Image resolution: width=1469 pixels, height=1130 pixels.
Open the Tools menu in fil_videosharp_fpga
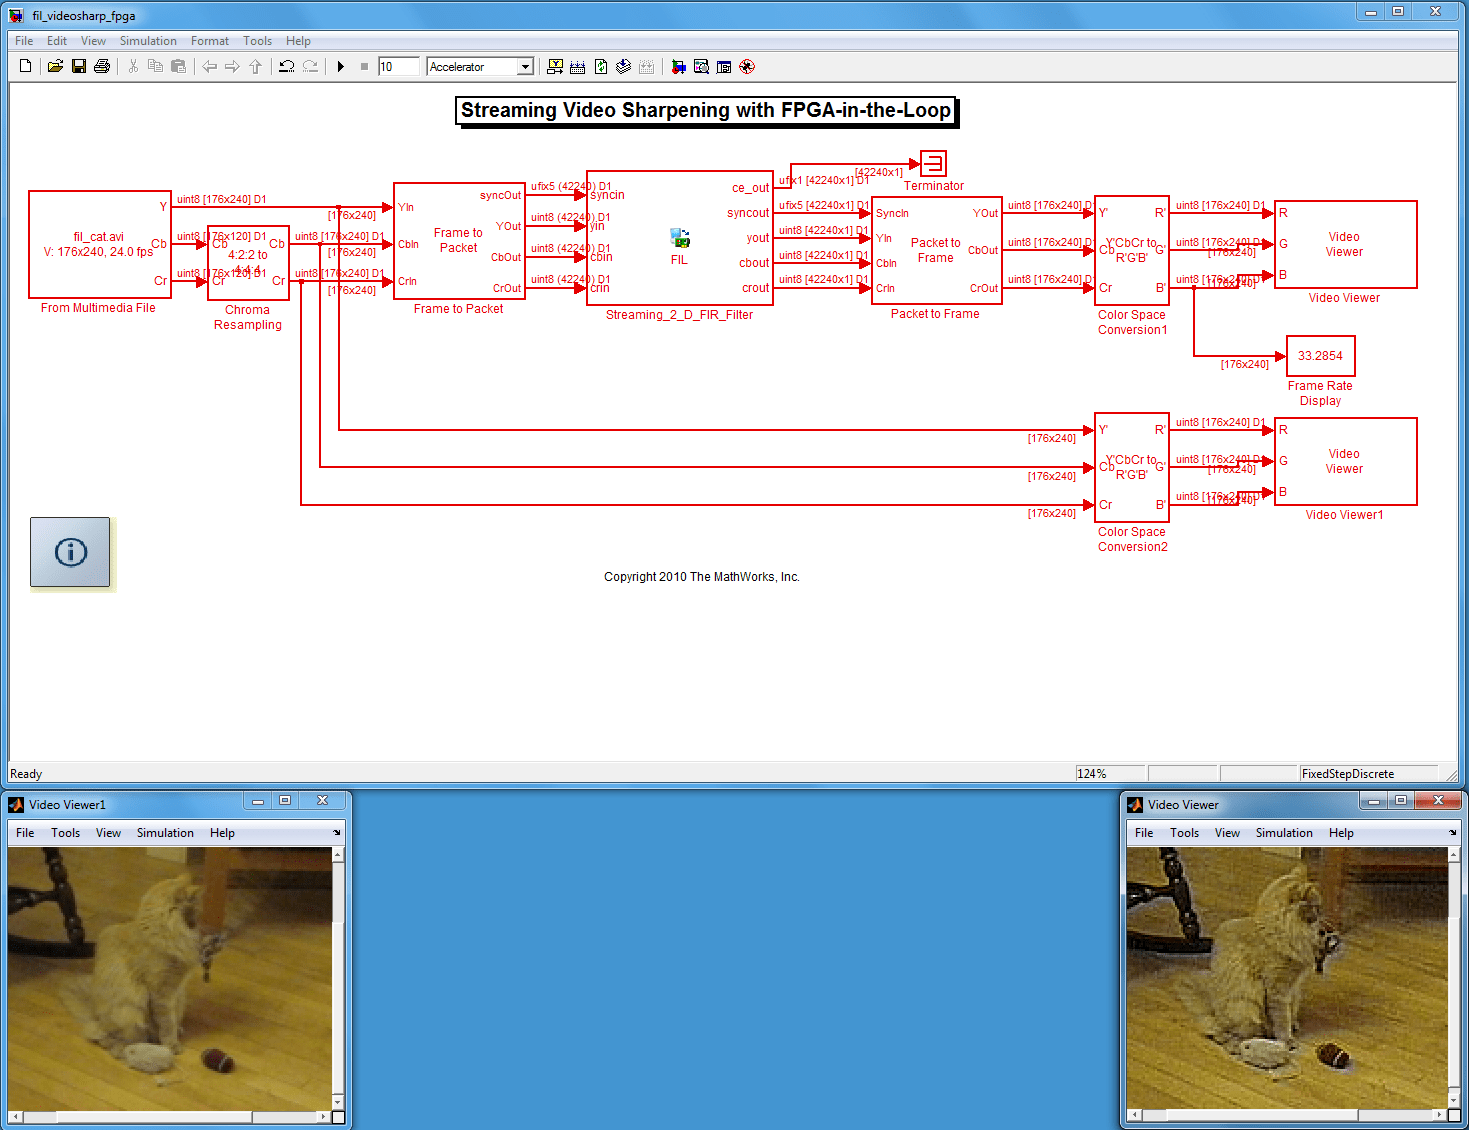257,41
